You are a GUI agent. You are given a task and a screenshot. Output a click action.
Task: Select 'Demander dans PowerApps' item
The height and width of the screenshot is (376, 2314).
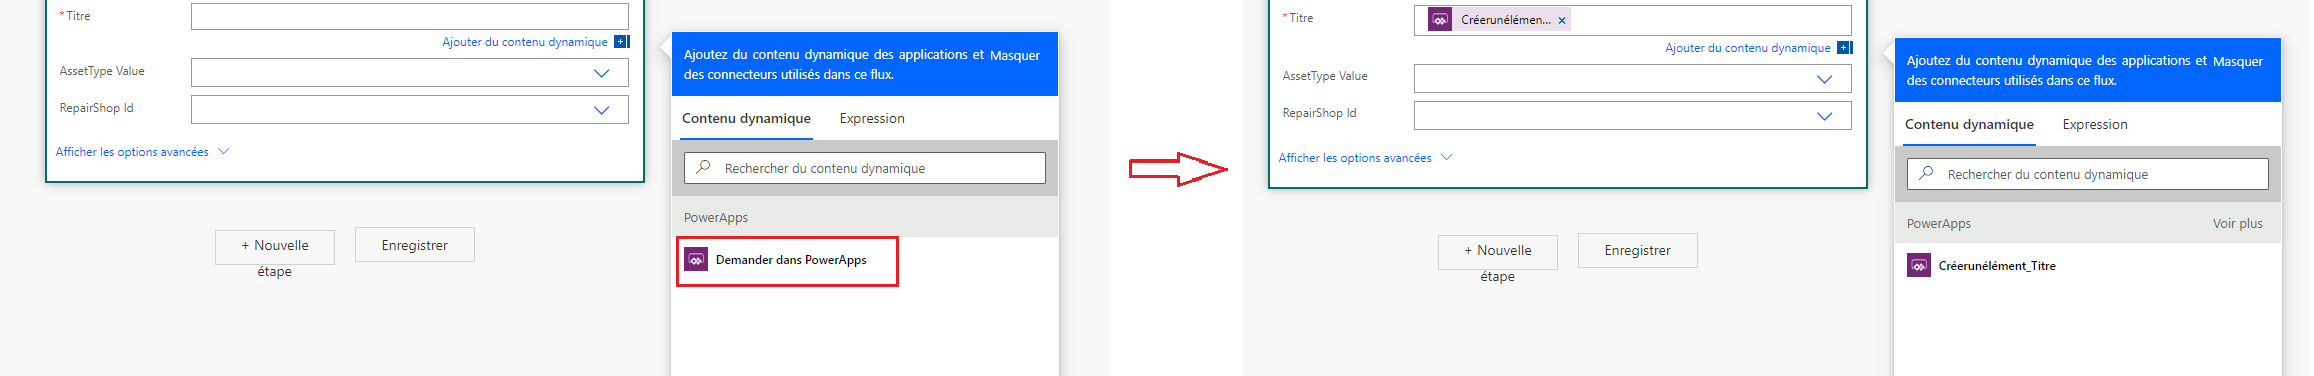click(x=787, y=261)
